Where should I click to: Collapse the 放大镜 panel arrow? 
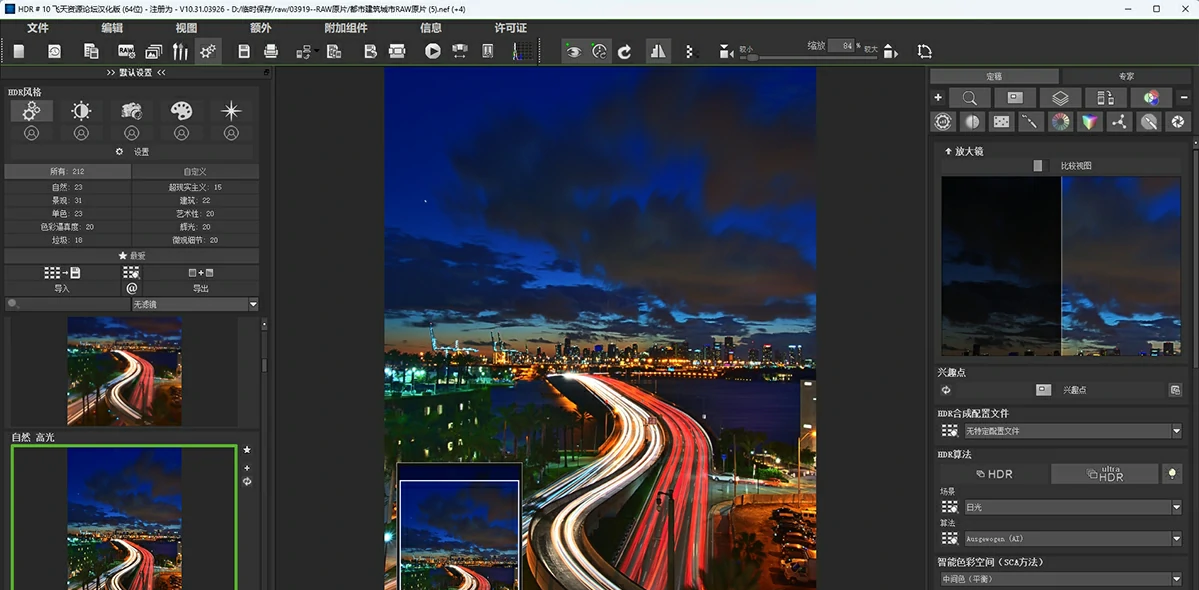pyautogui.click(x=948, y=151)
